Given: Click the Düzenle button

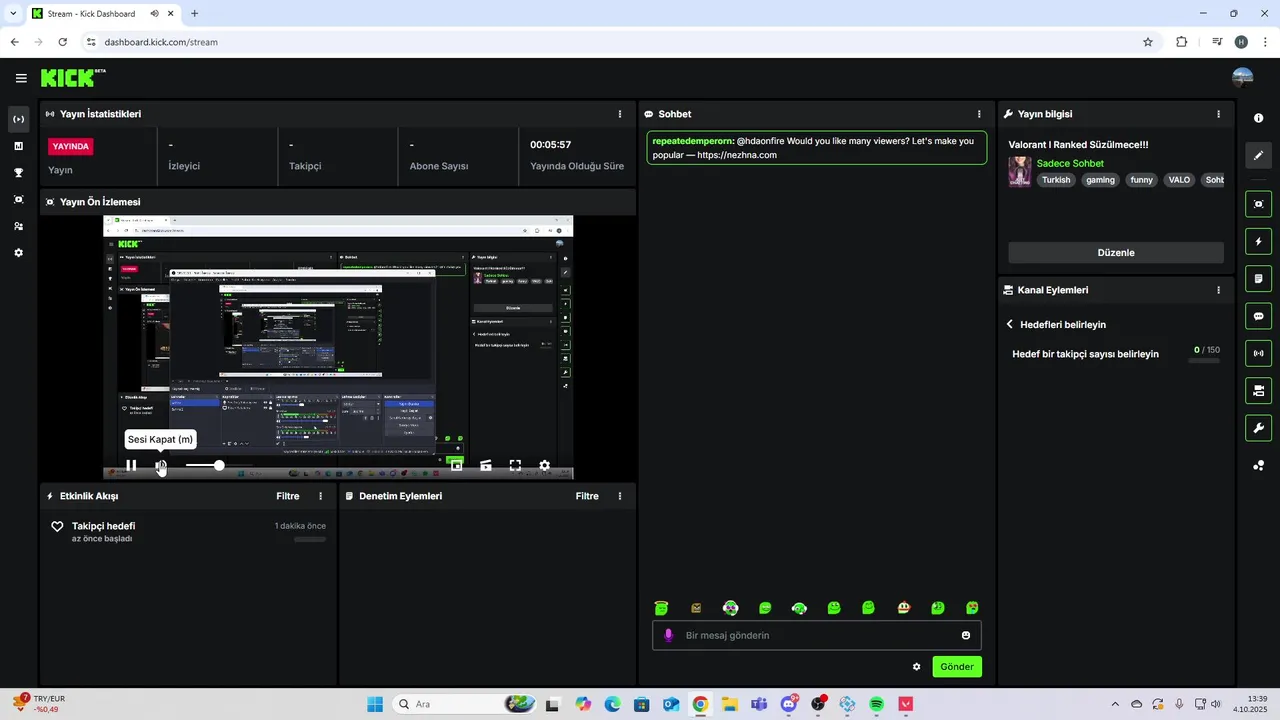Looking at the screenshot, I should pos(1116,253).
